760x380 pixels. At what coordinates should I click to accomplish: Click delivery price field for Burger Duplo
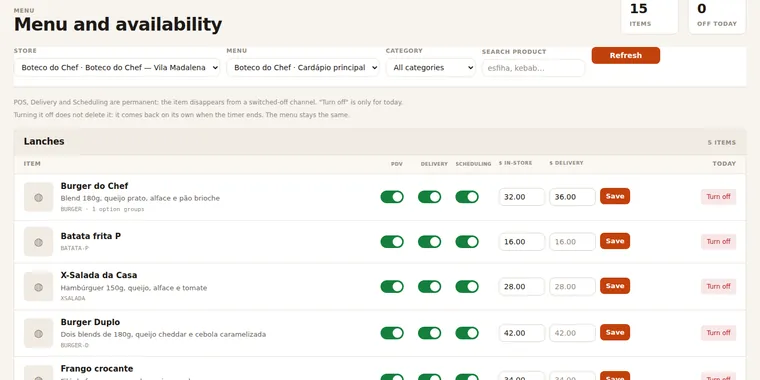(x=572, y=333)
